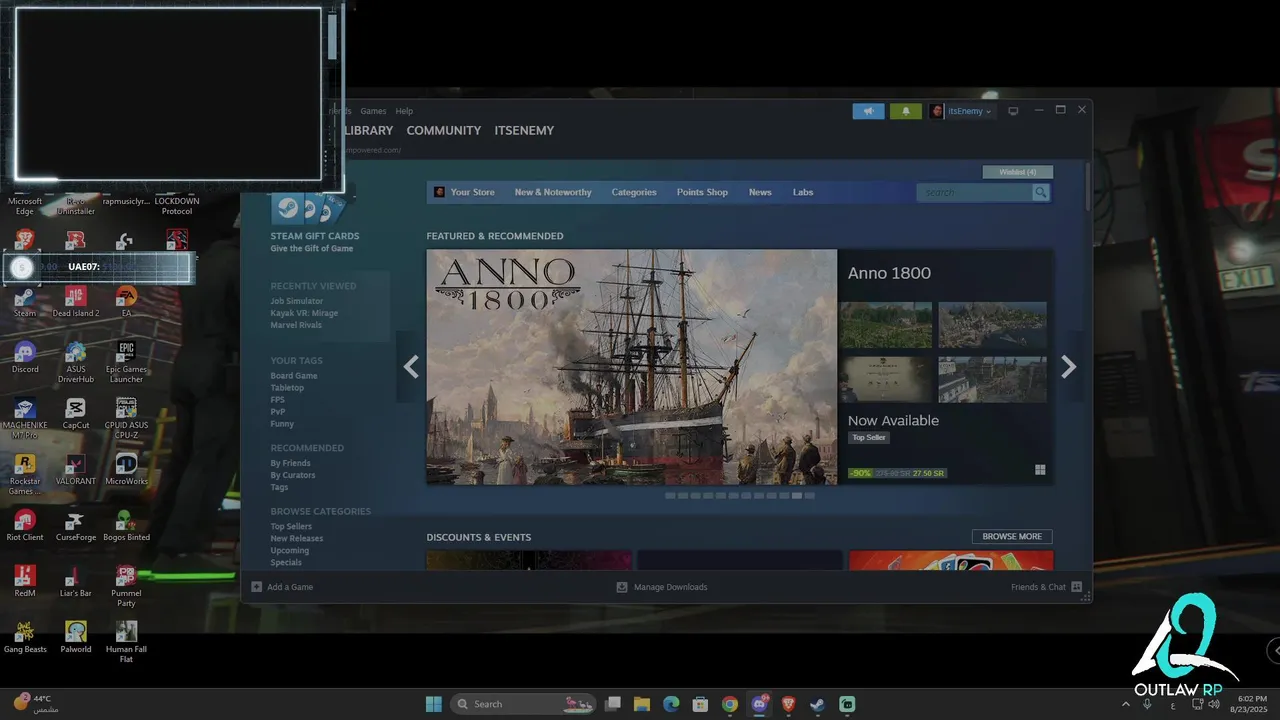Image resolution: width=1280 pixels, height=720 pixels.
Task: Open the News store tab
Action: tap(760, 192)
